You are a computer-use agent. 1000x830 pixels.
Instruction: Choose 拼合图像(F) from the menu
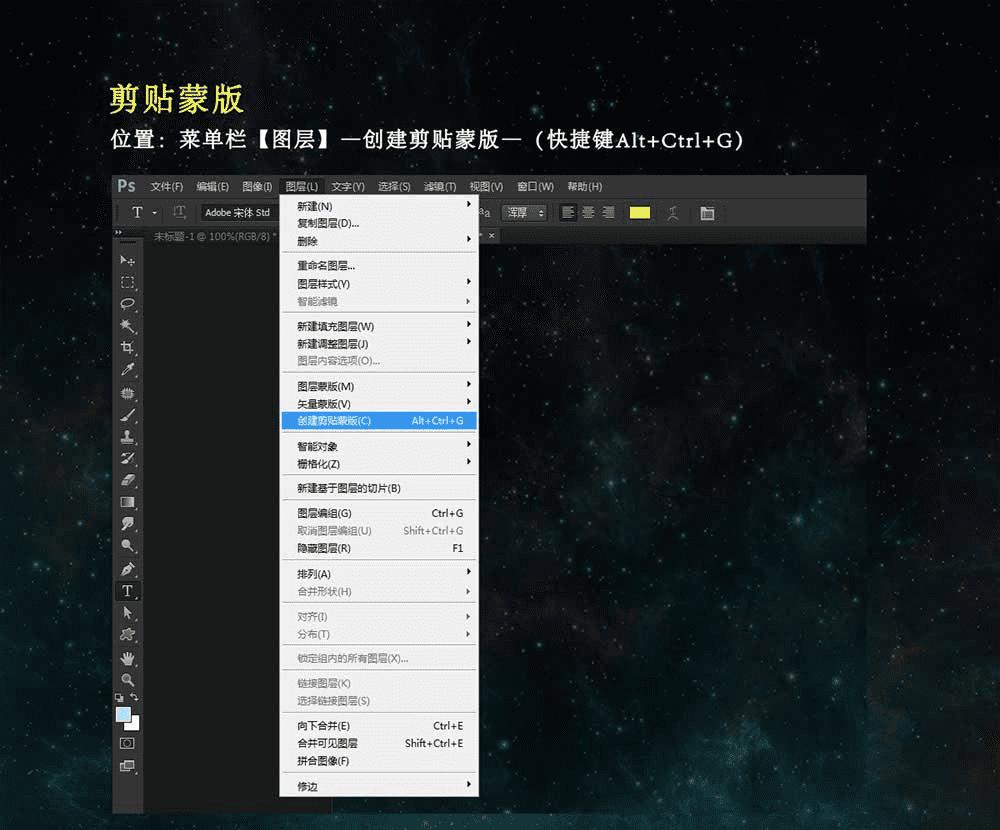[379, 760]
